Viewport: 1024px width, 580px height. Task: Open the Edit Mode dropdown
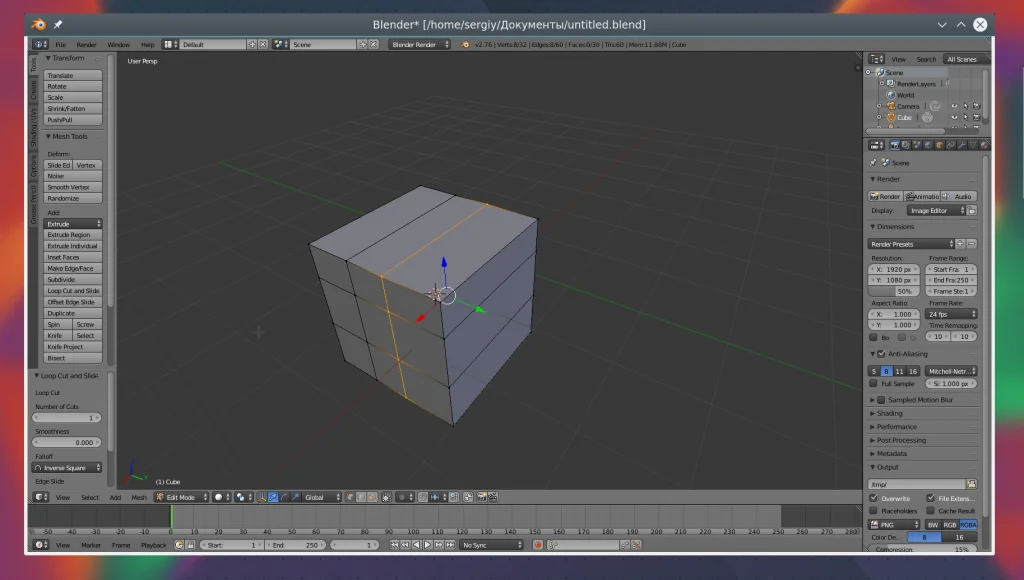click(181, 497)
